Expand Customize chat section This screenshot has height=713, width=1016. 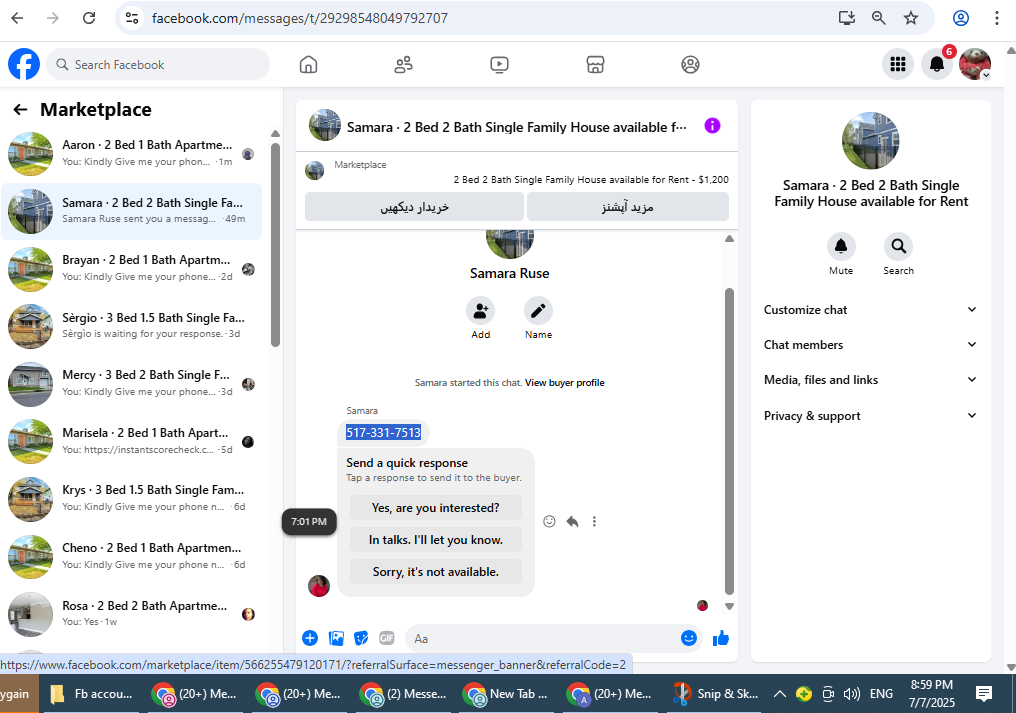[x=870, y=310]
